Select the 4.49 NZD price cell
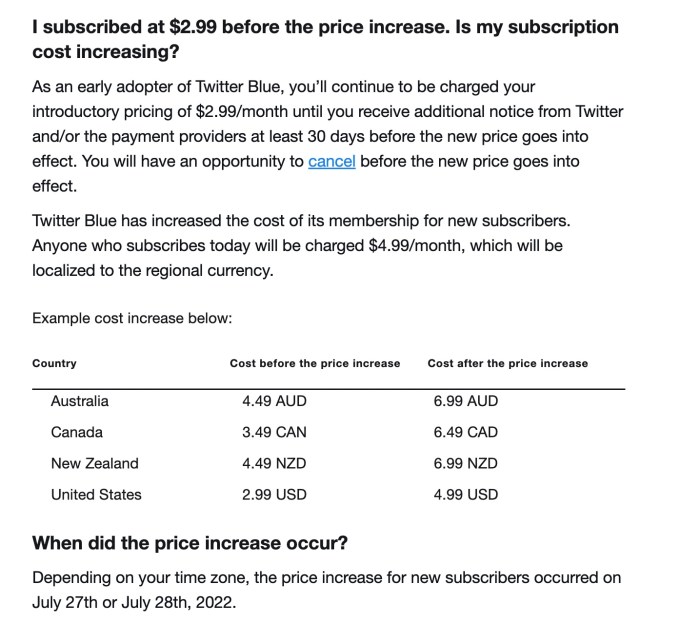The height and width of the screenshot is (623, 680). tap(274, 463)
